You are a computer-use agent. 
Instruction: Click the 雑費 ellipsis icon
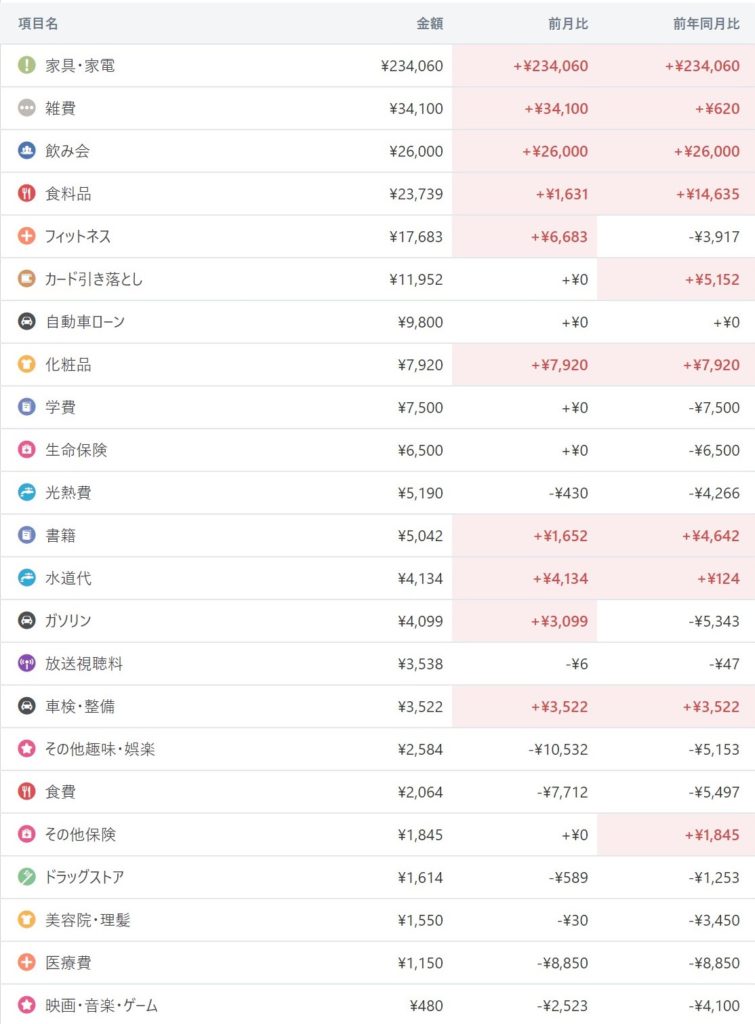pyautogui.click(x=27, y=109)
